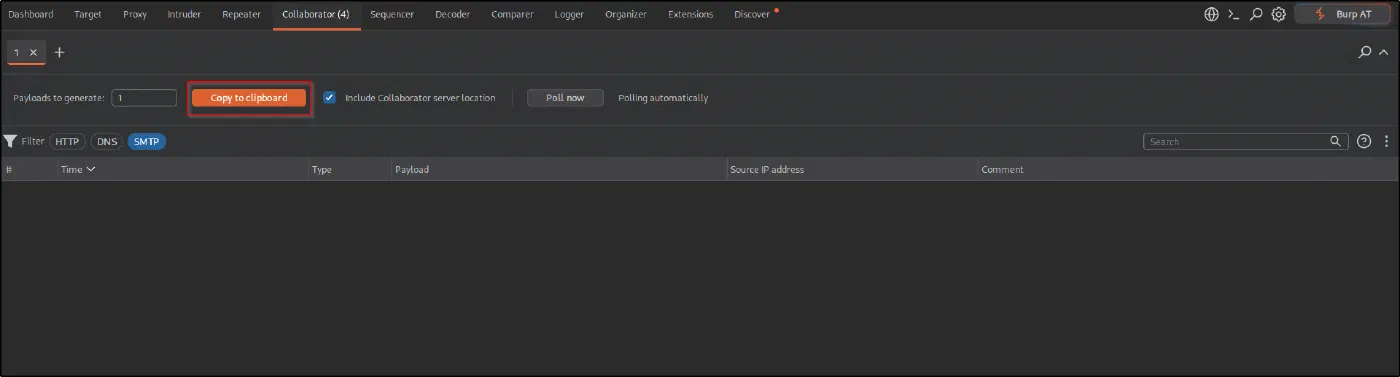Toggle the HTTP filter chip
This screenshot has height=377, width=1400.
(67, 141)
